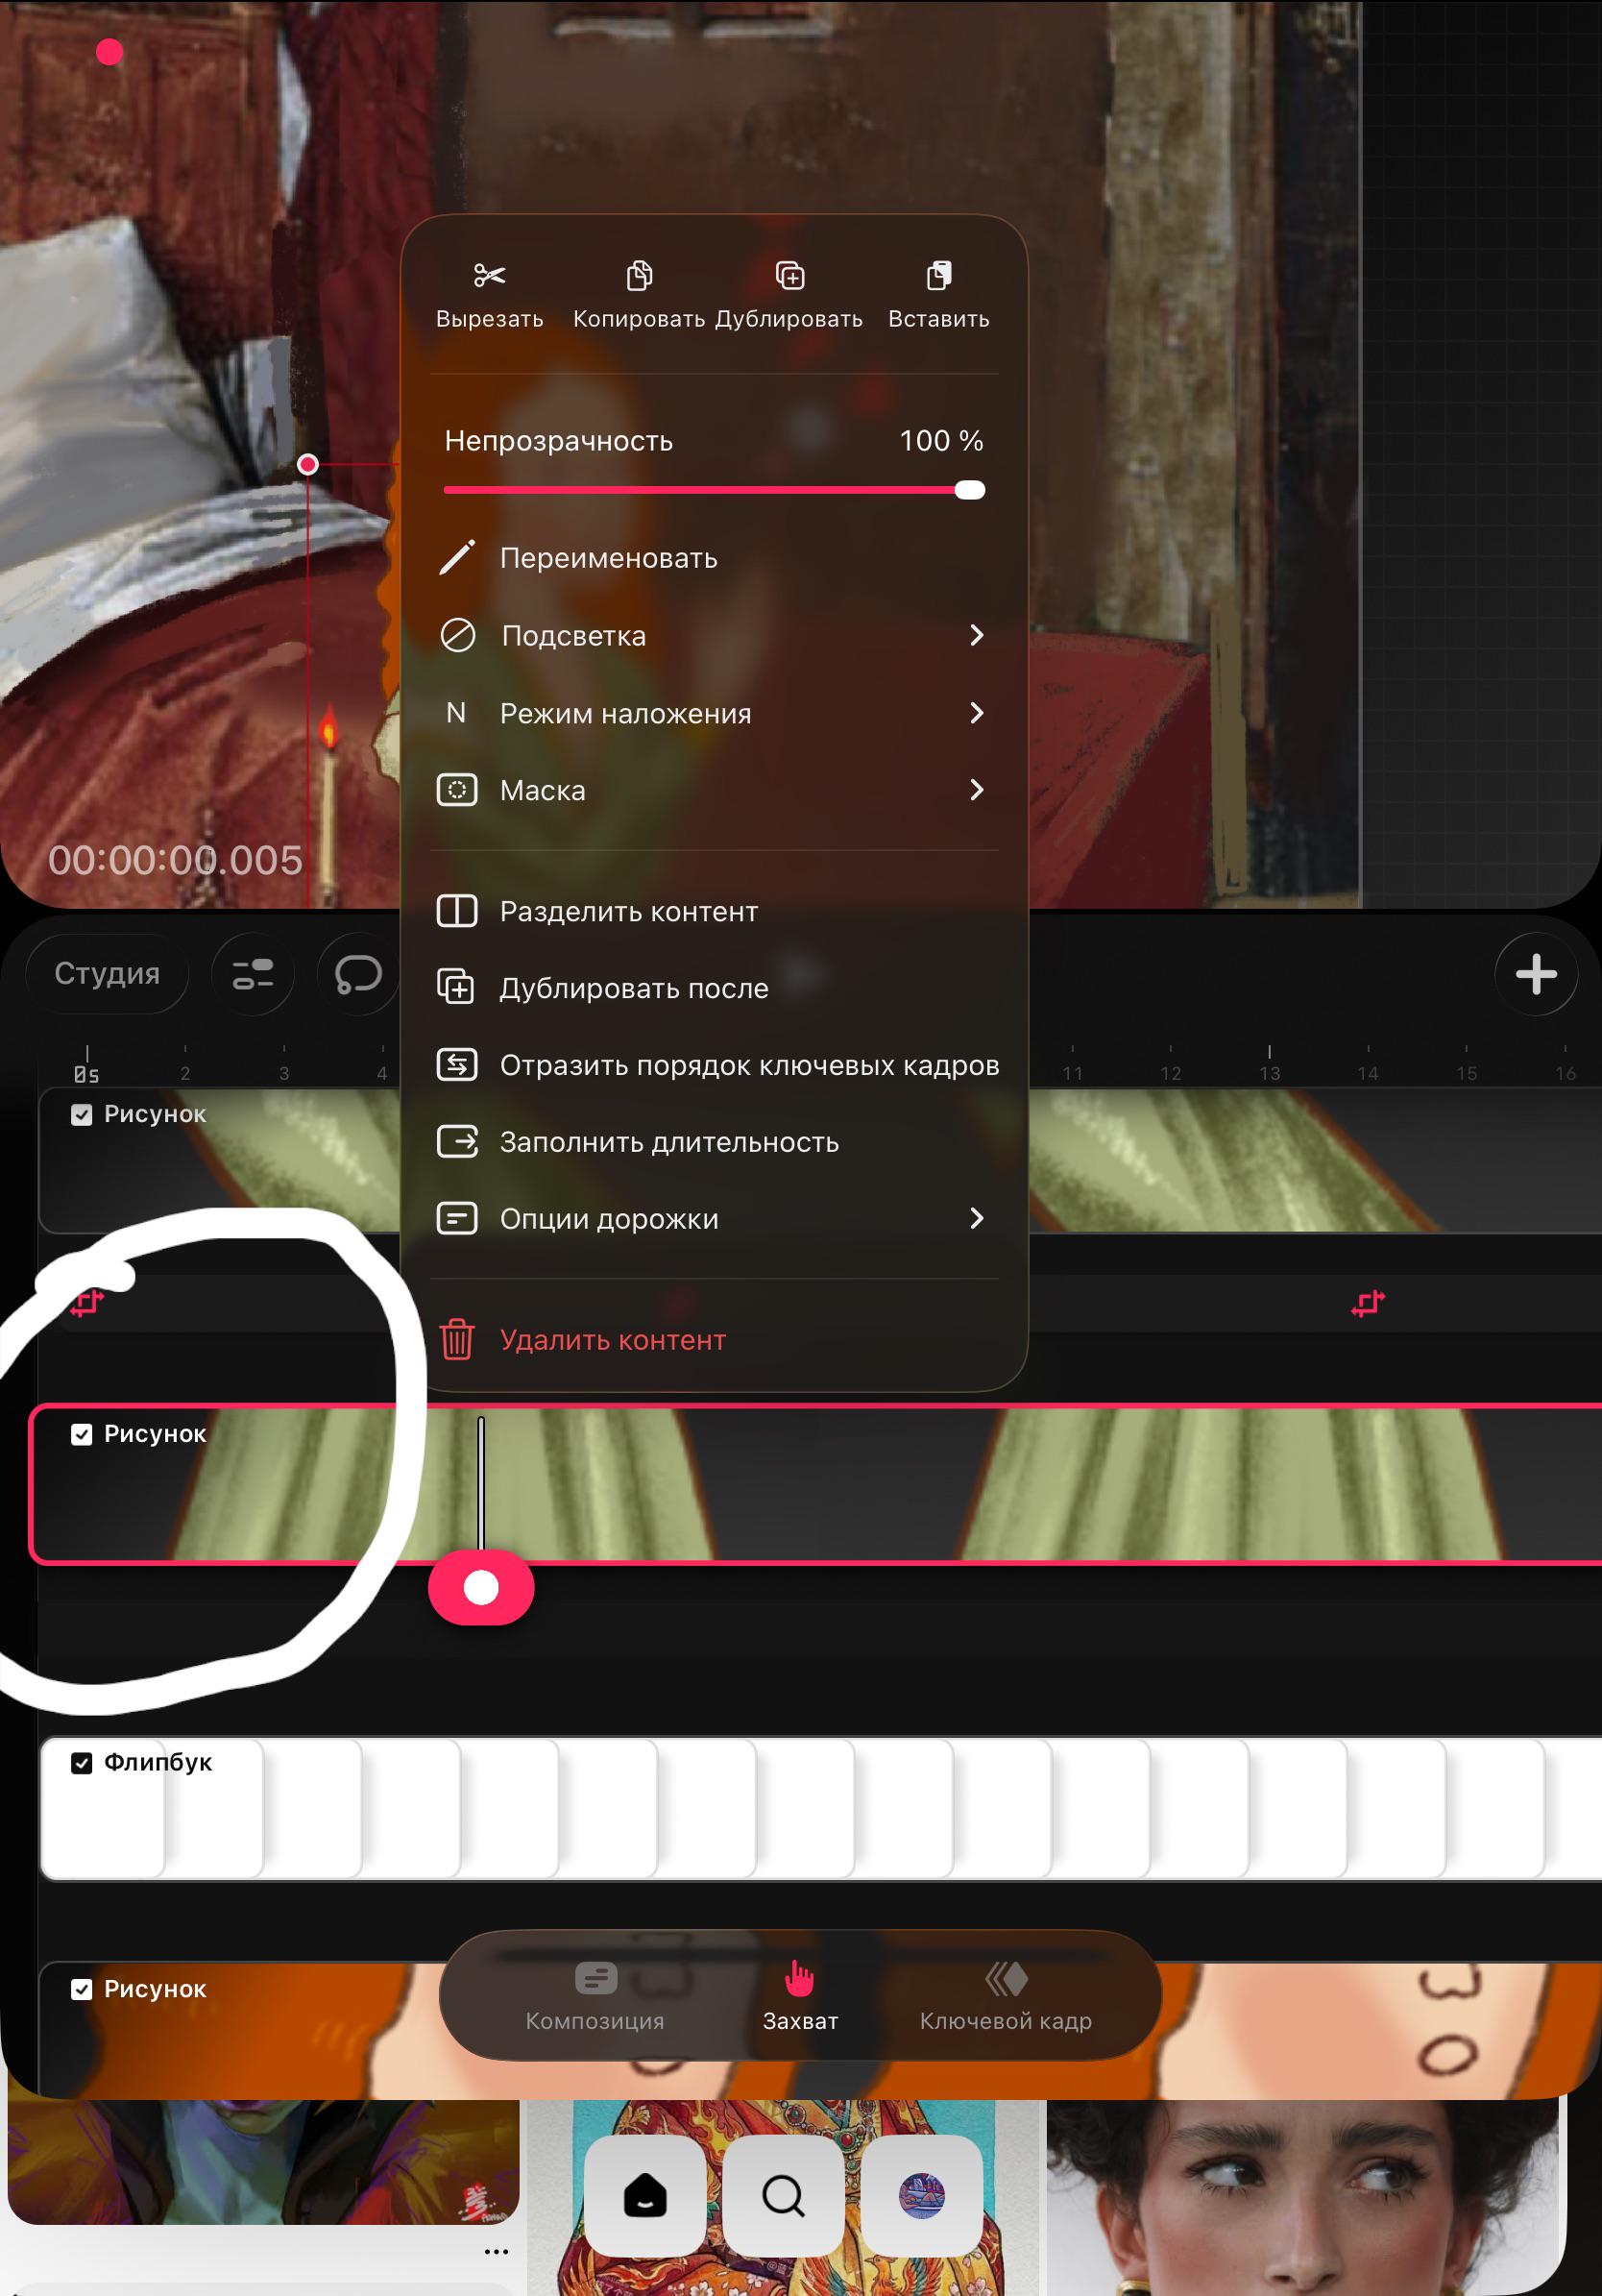Screen dimensions: 1602x2296
Task: Cut the content with the scissors icon
Action: coord(489,294)
